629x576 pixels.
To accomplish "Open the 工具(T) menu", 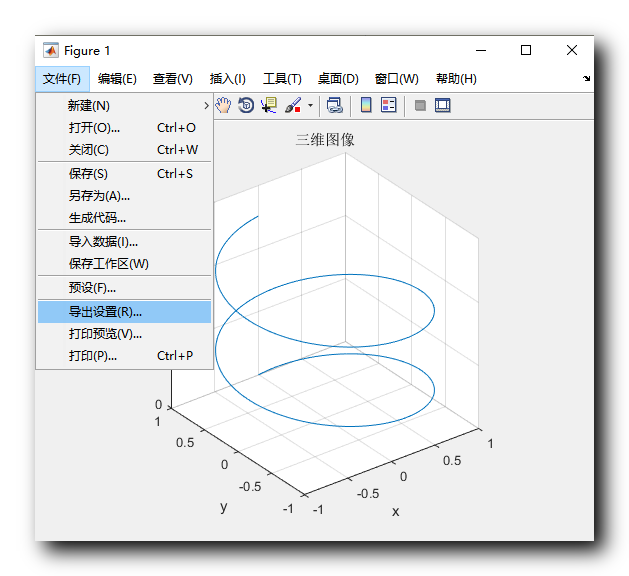I will (x=282, y=79).
